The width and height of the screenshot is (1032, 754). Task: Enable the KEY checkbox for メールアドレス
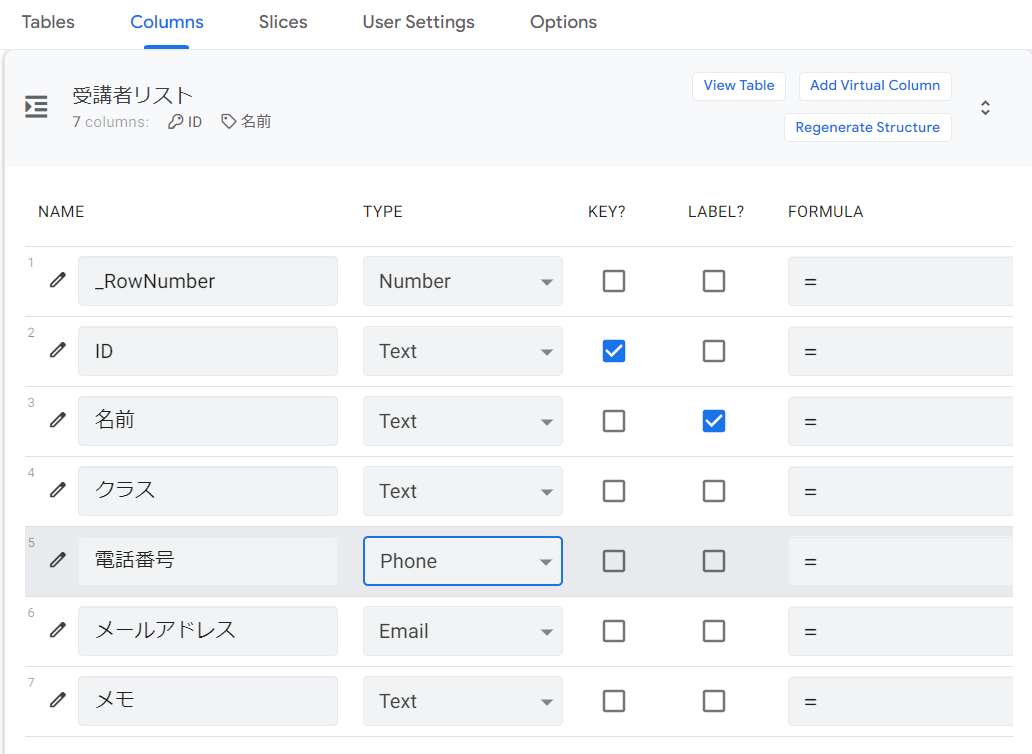pos(614,631)
